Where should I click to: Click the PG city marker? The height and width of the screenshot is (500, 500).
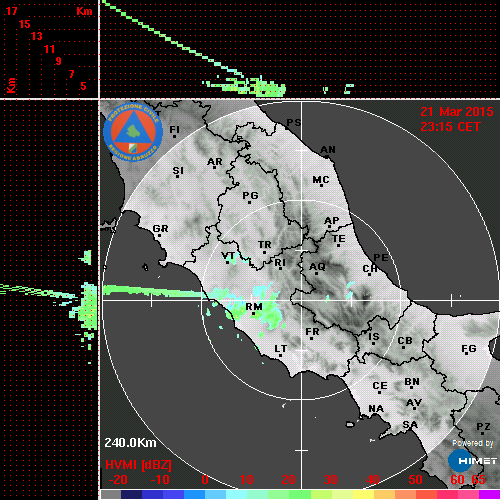click(249, 202)
